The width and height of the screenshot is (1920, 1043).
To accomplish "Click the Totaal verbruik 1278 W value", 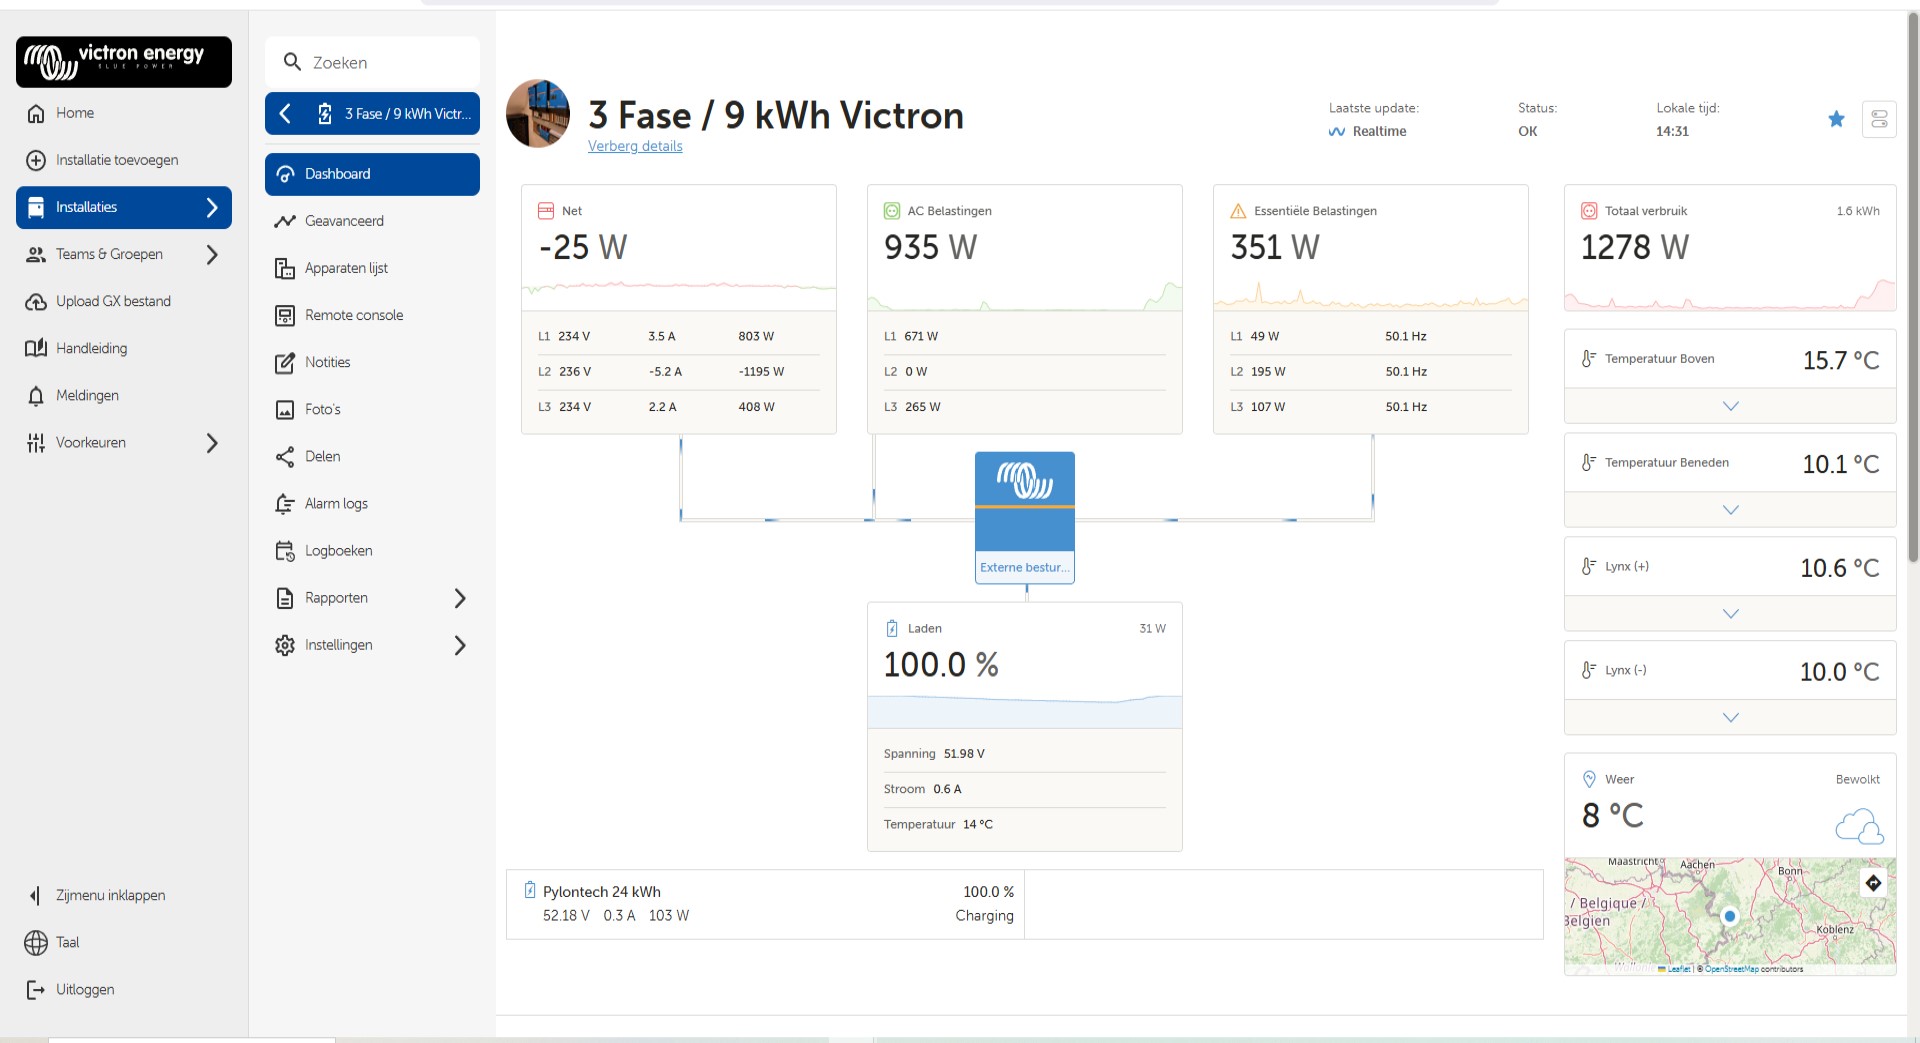I will coord(1634,247).
